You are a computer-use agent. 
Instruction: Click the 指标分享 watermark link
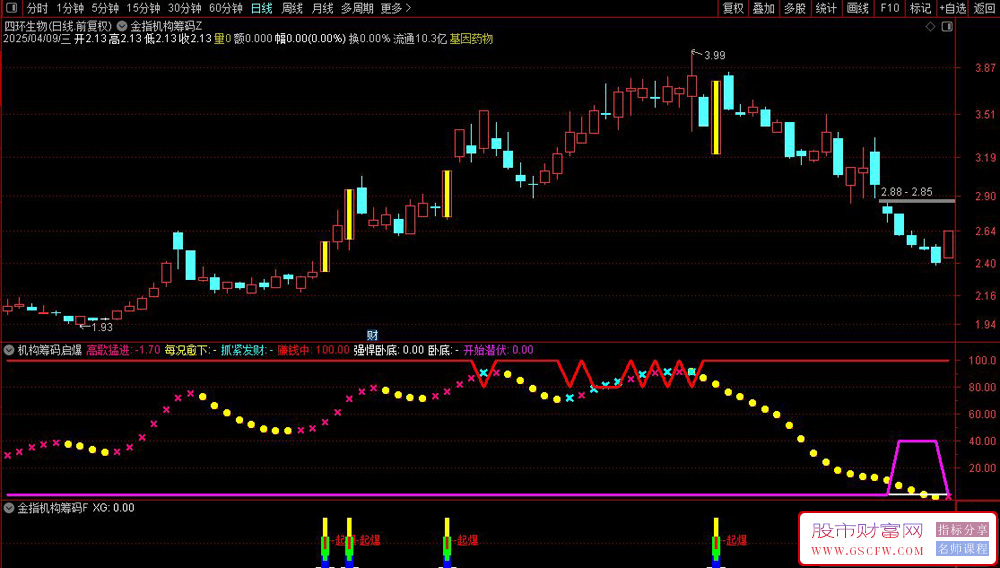[962, 530]
